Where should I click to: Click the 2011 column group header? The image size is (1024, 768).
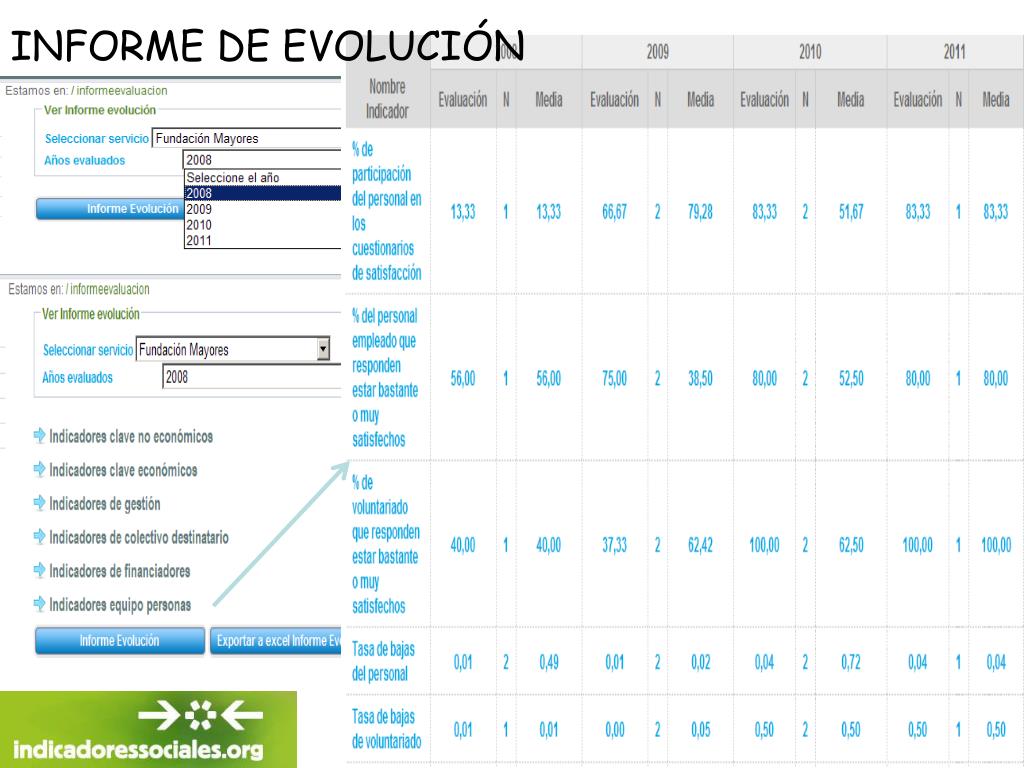955,52
